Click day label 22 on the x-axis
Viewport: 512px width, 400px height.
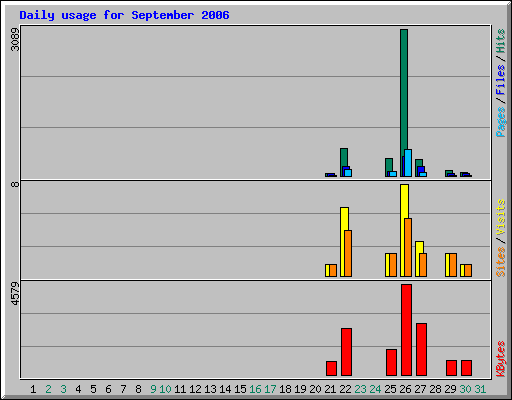345,389
